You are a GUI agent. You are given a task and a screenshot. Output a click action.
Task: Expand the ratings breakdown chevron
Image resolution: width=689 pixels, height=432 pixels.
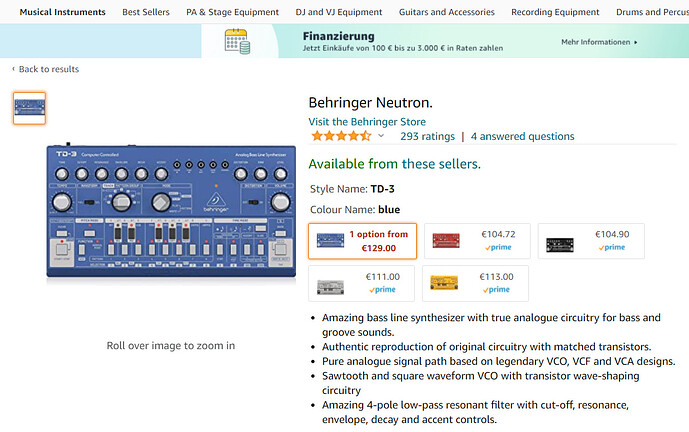(381, 136)
